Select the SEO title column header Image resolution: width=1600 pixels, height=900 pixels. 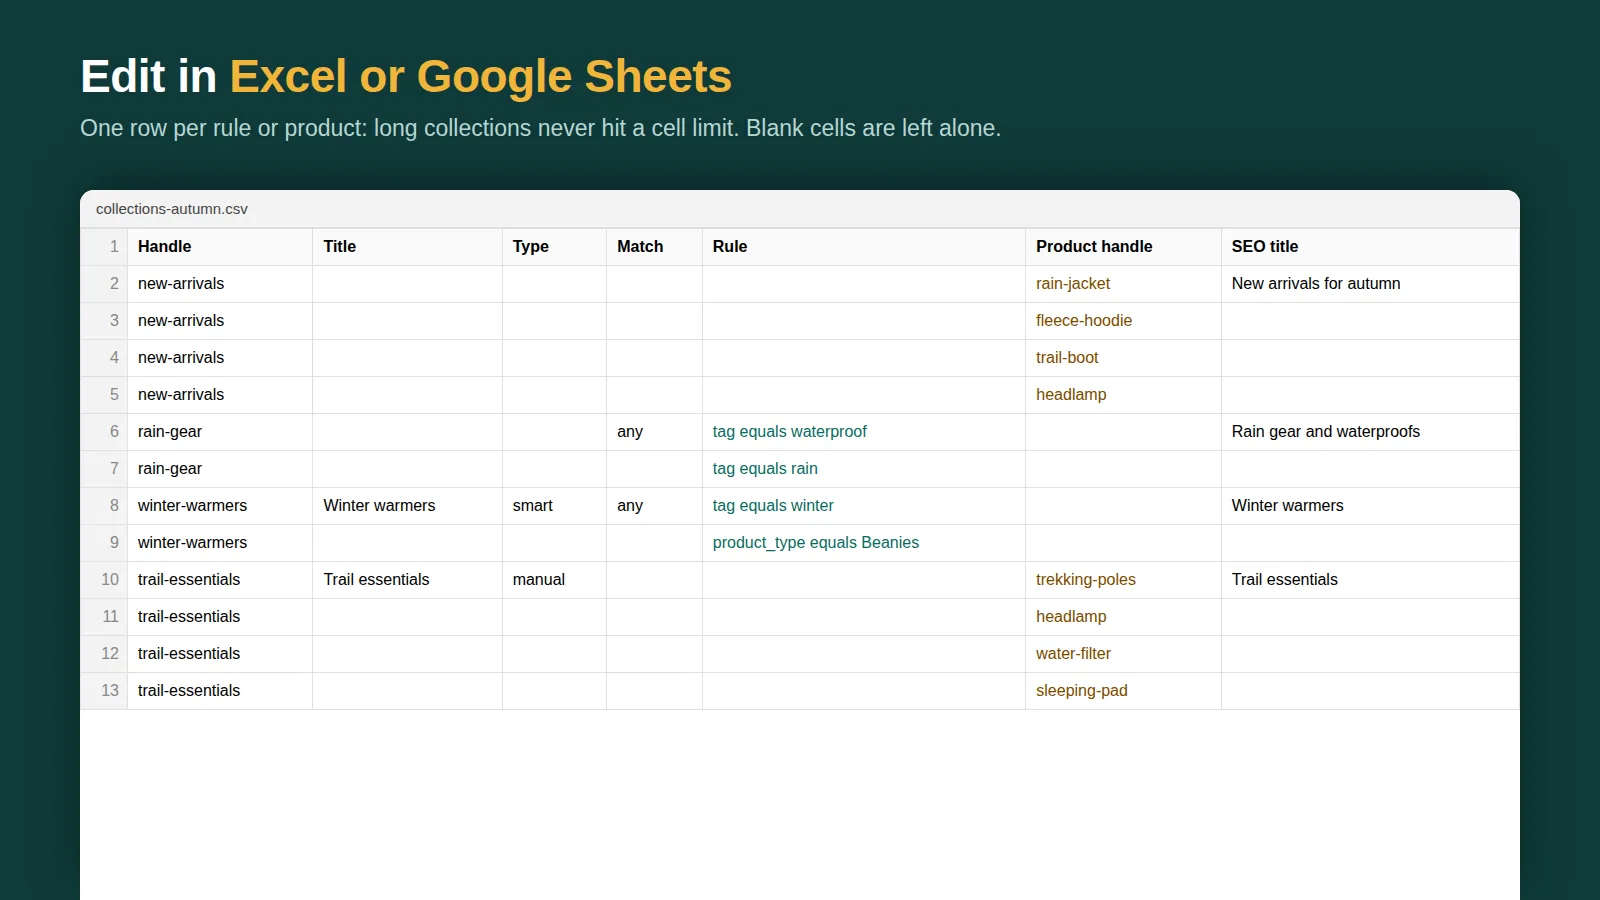tap(1370, 247)
